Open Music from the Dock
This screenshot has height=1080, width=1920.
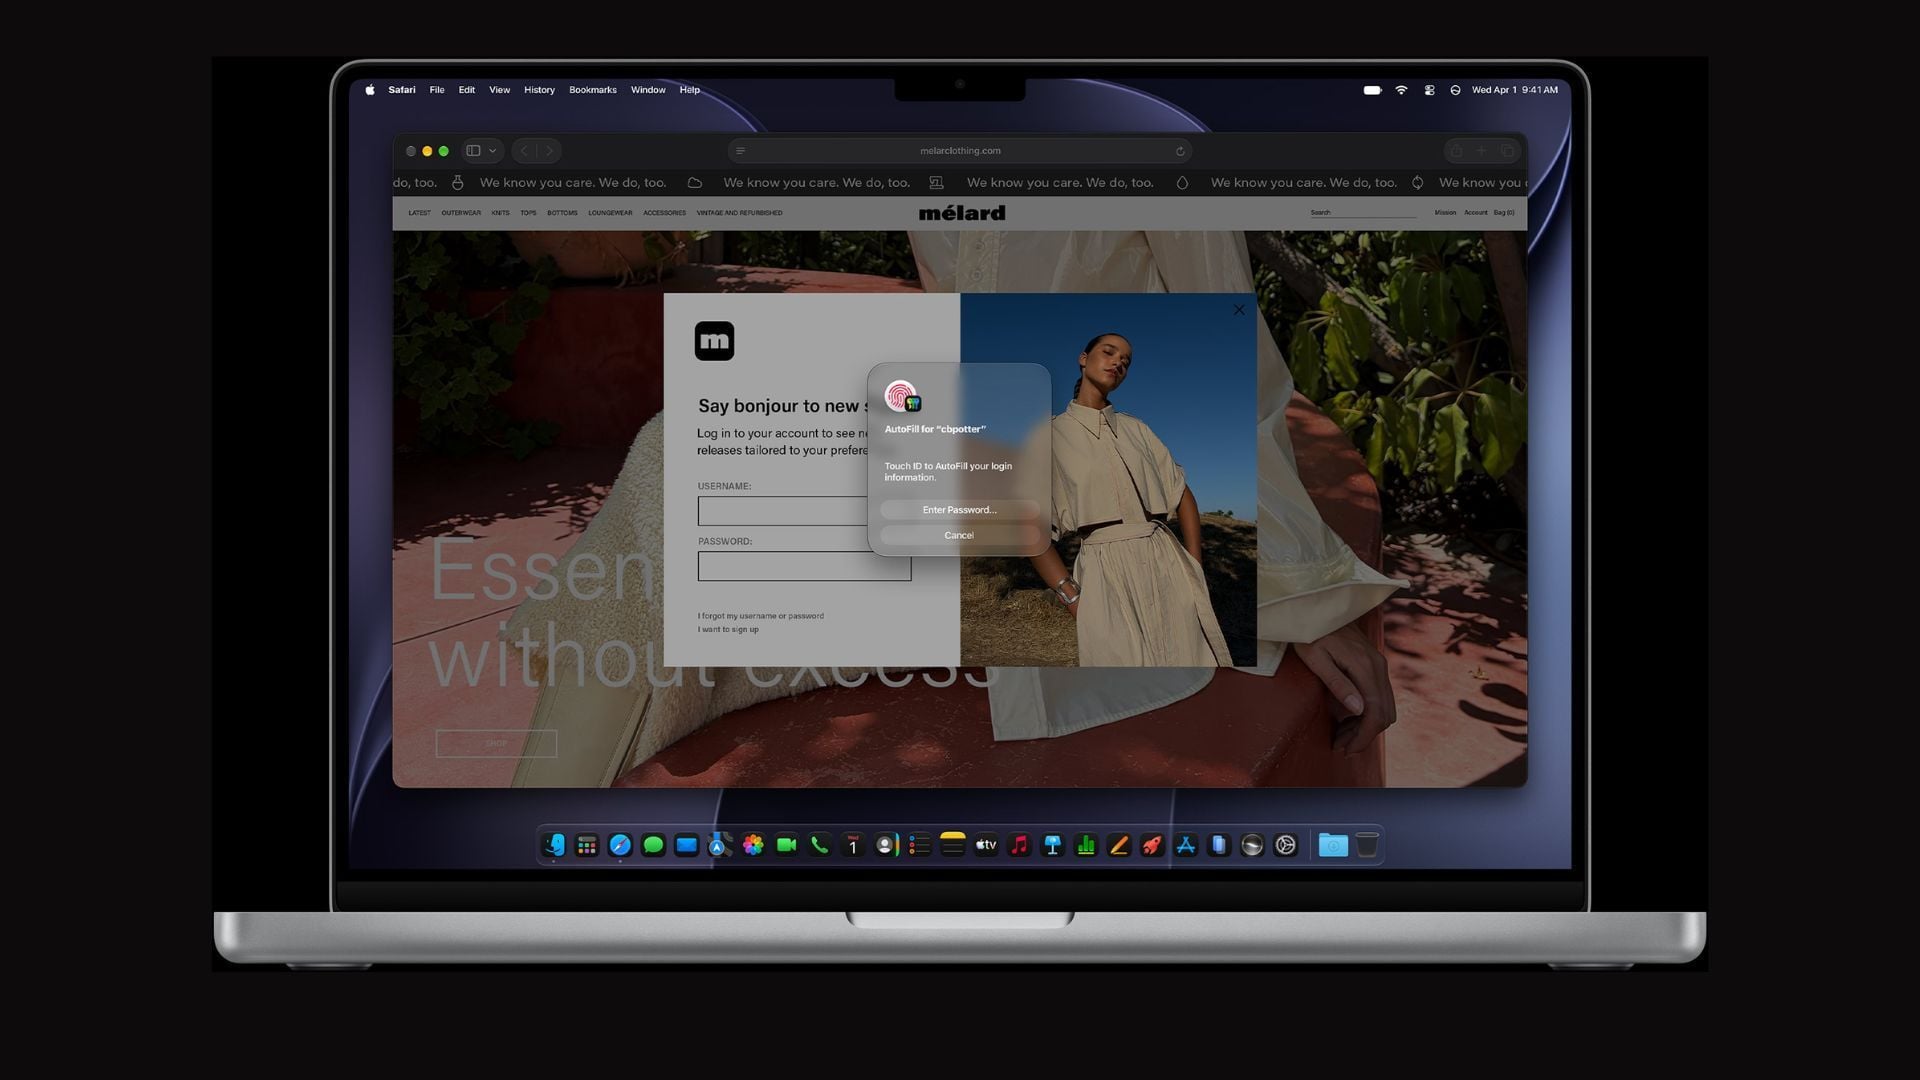pyautogui.click(x=1019, y=846)
